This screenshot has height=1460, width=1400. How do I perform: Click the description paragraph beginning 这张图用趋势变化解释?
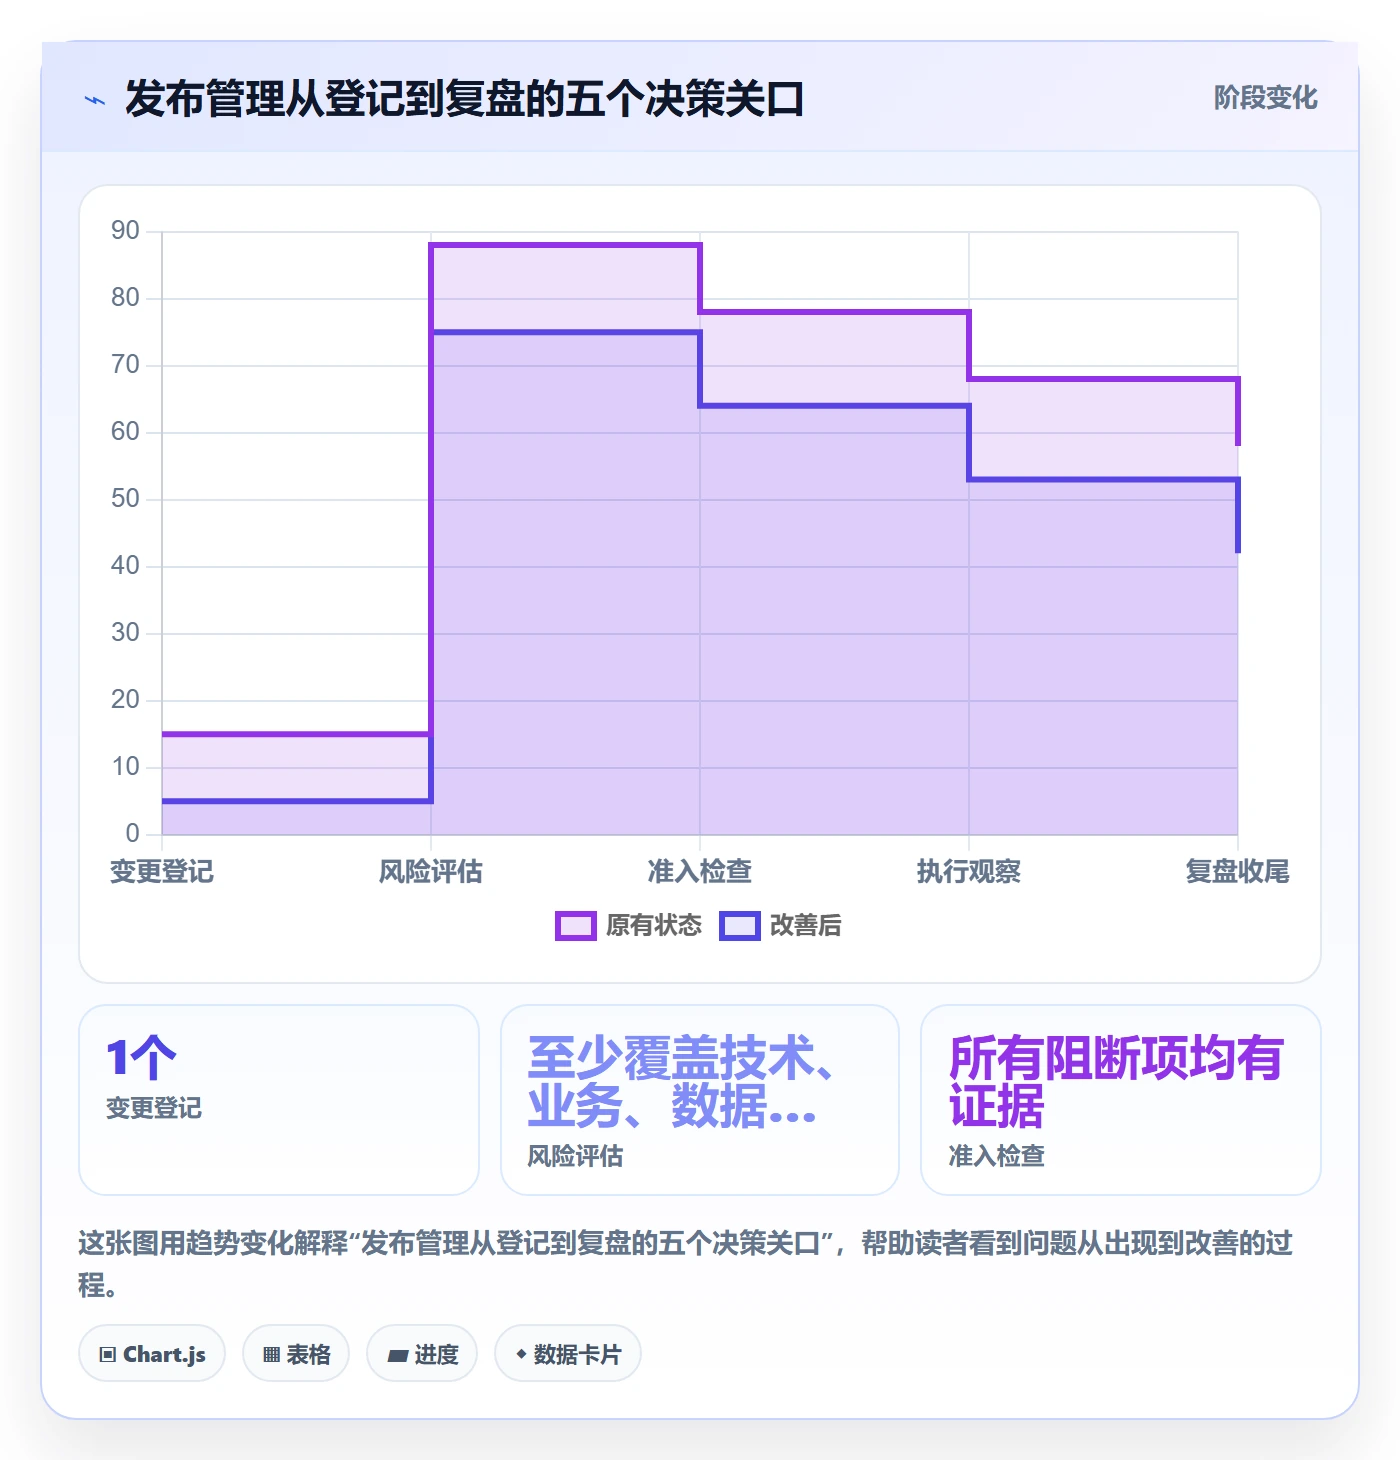(686, 1264)
